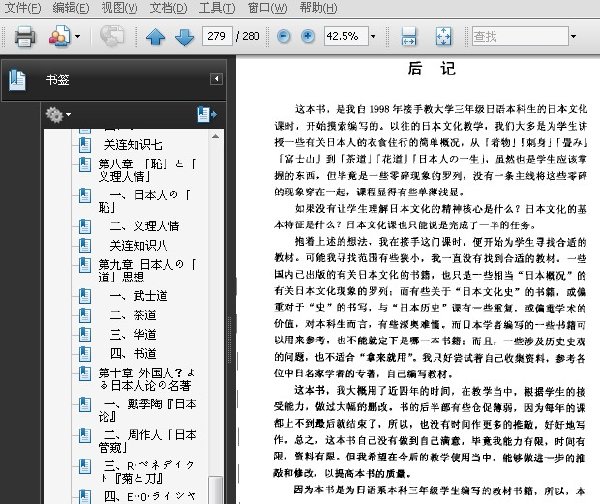Click bookmark icon beside 一、戴季陶 entry

coord(85,405)
